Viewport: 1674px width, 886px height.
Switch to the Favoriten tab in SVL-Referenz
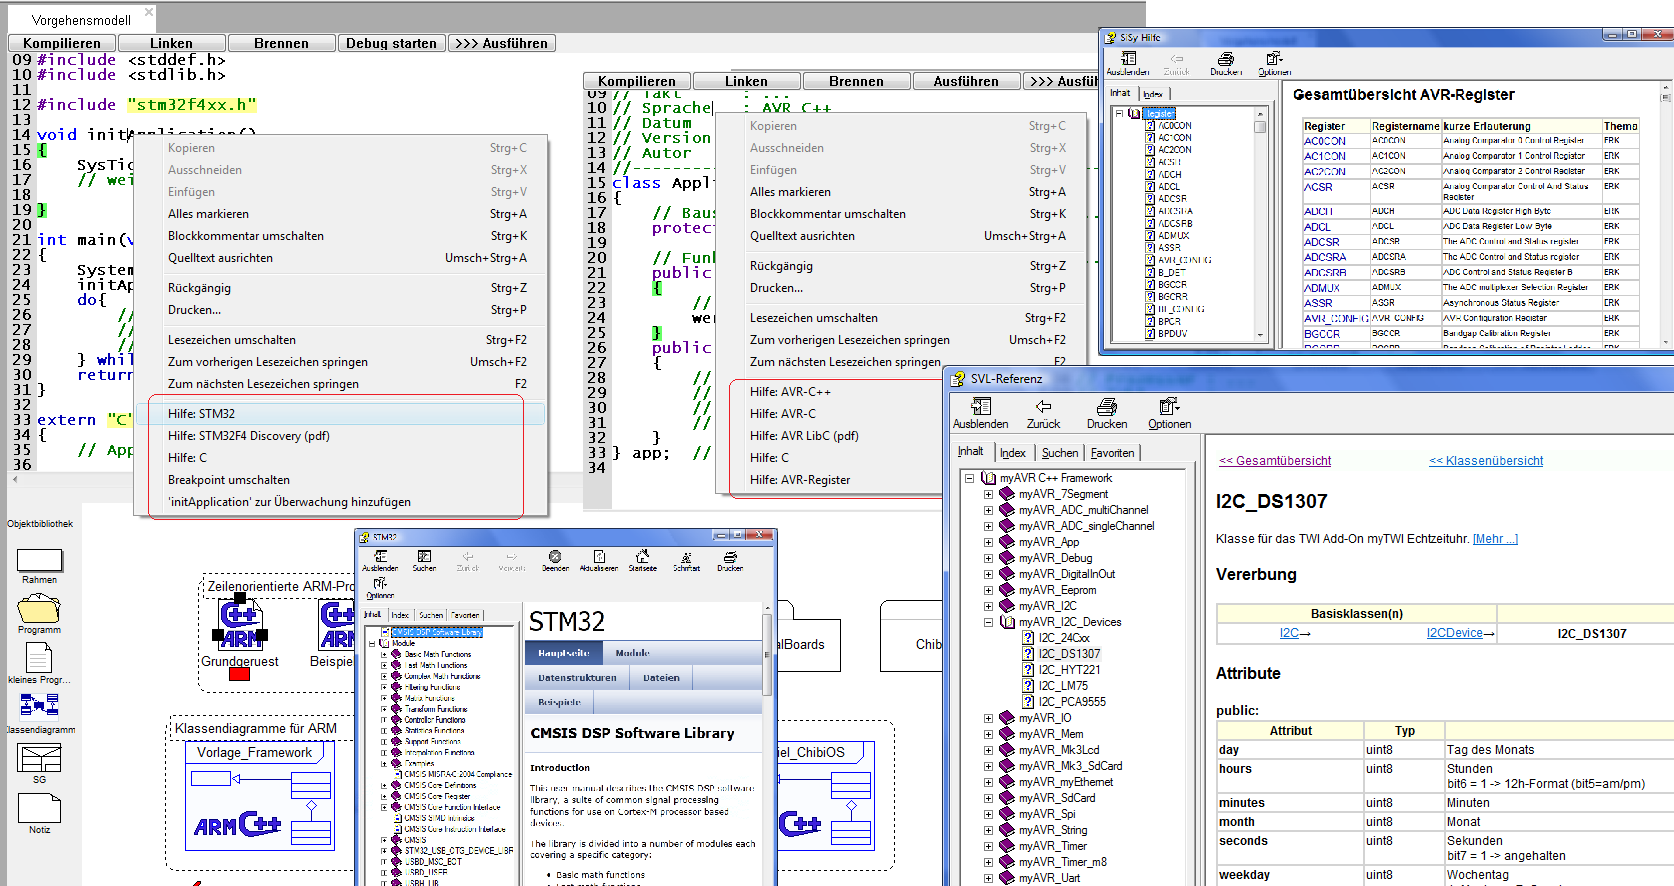pos(1112,453)
